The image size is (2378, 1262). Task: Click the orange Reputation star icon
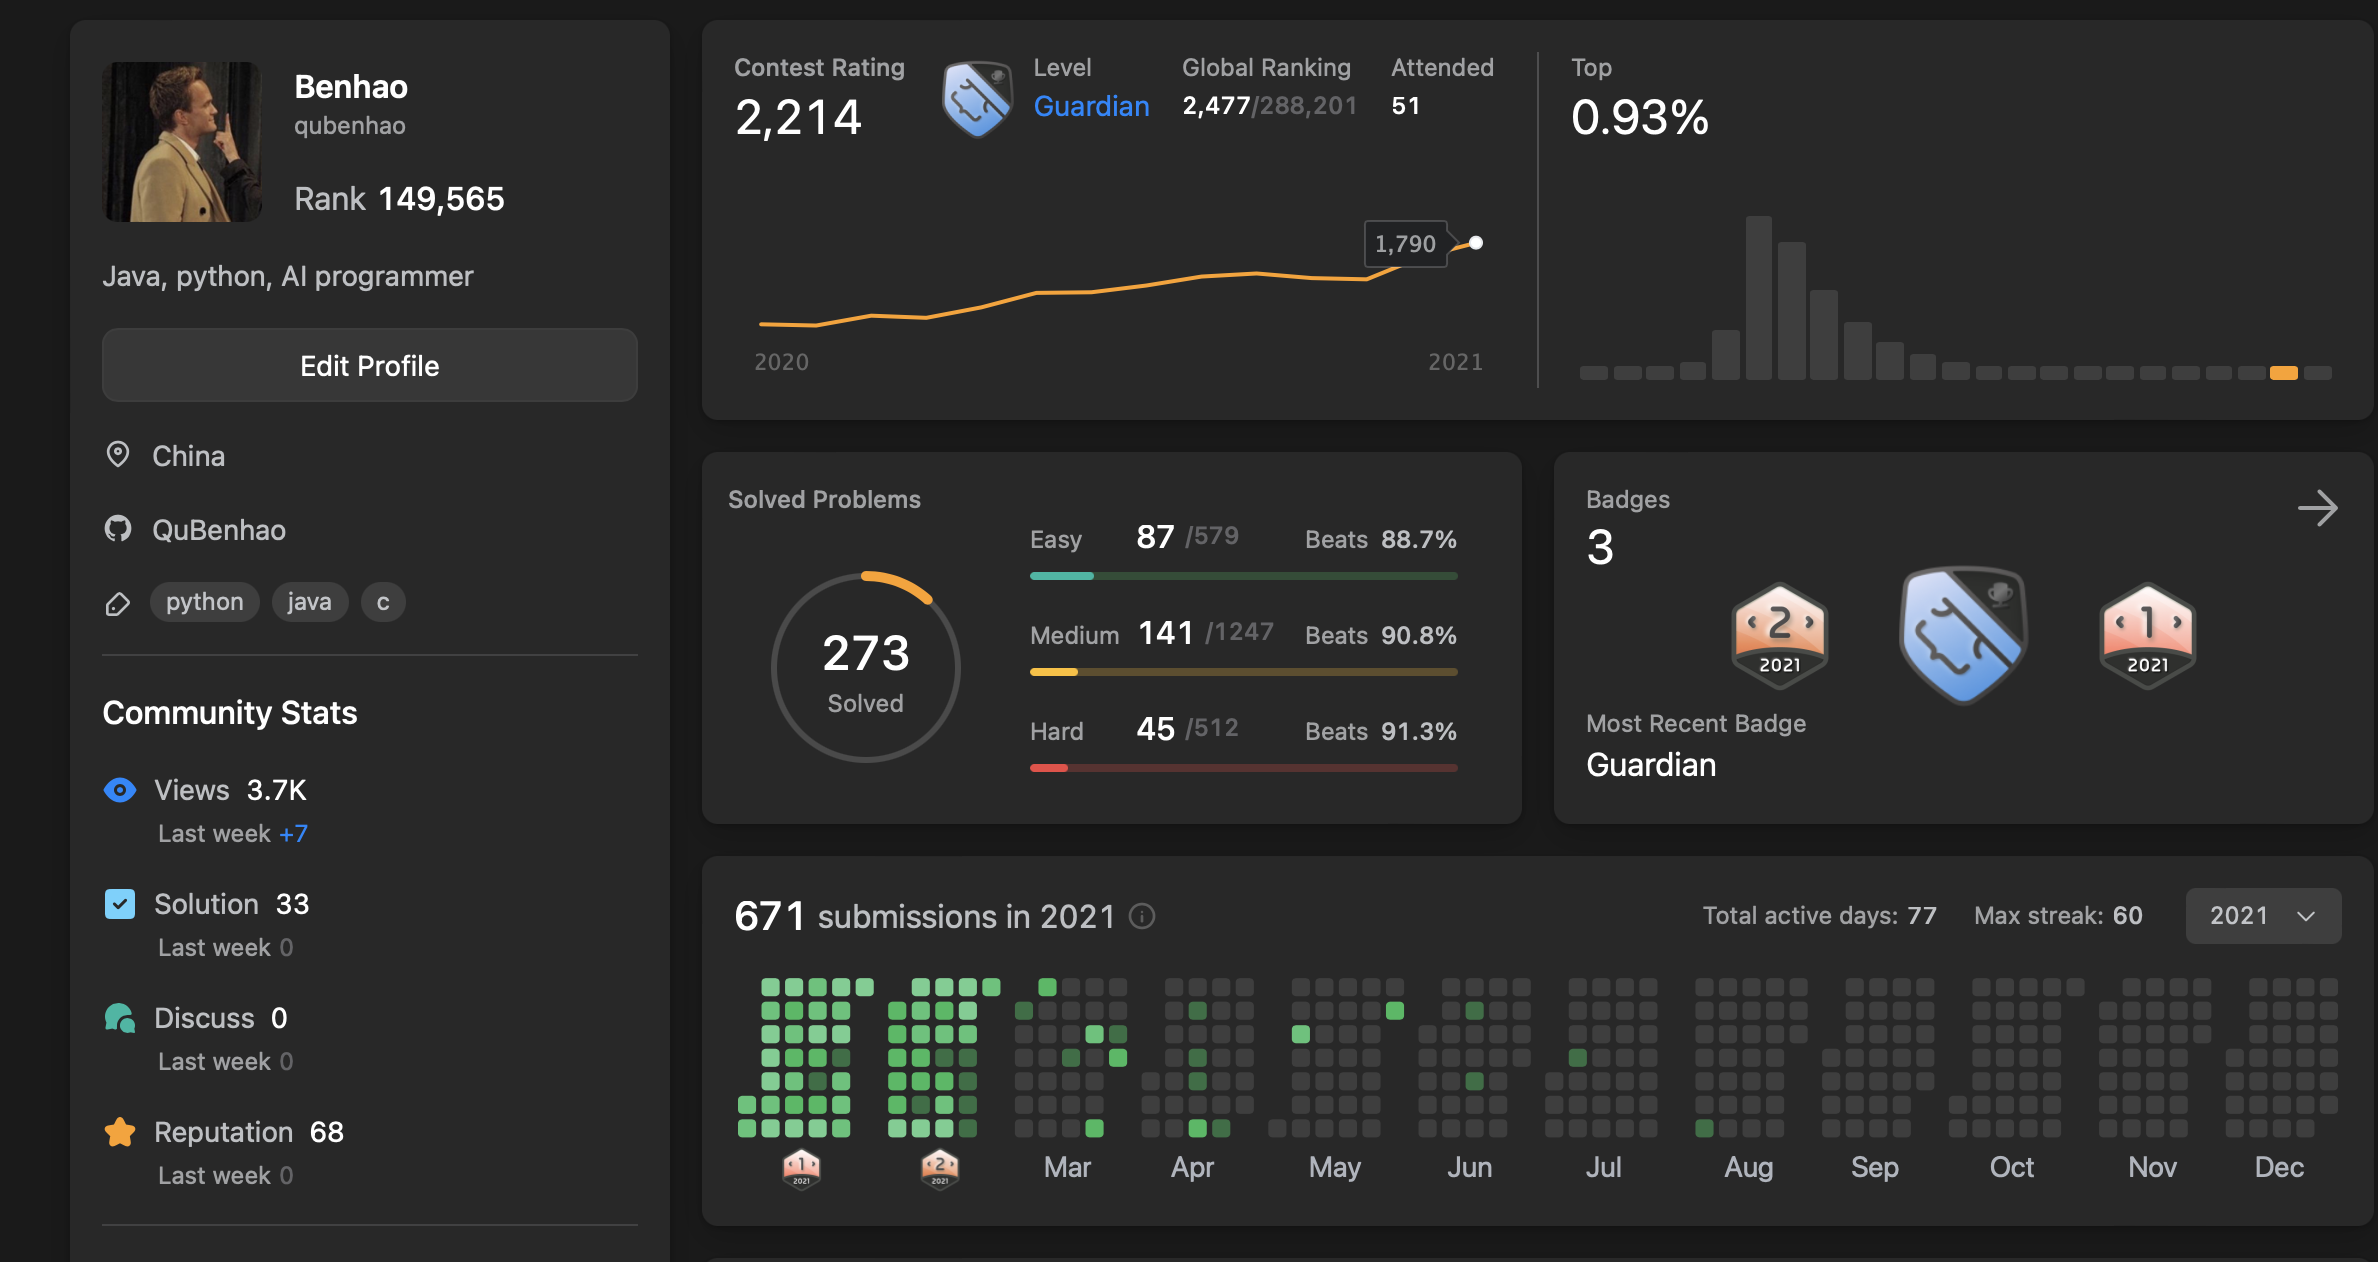point(120,1132)
